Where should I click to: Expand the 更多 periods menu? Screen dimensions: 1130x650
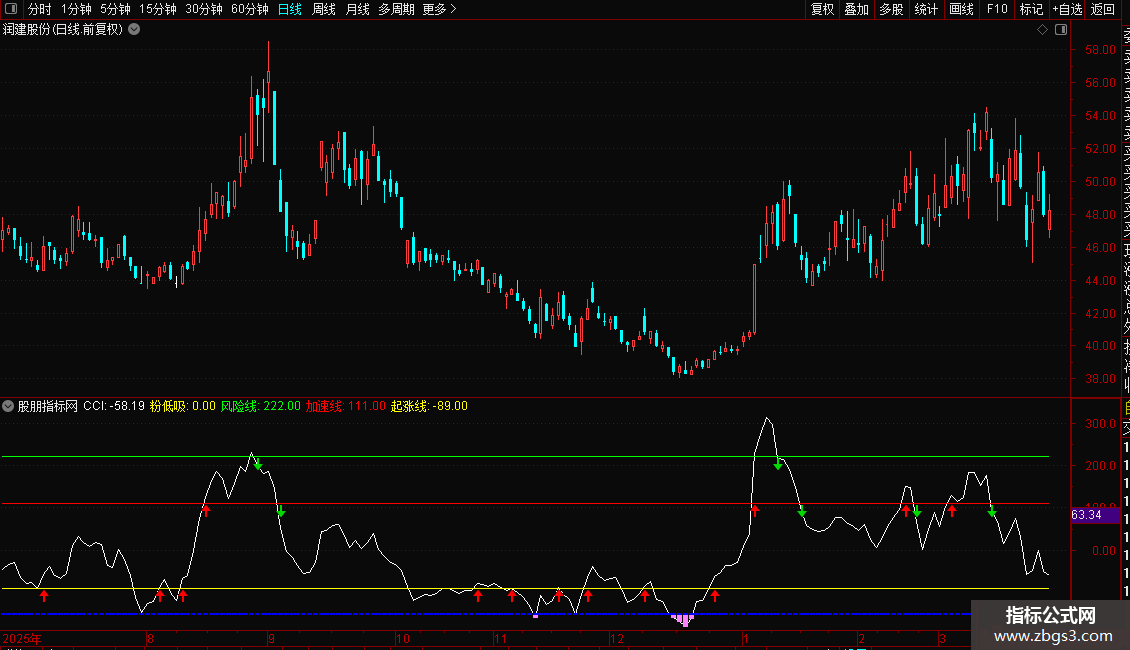click(x=439, y=9)
